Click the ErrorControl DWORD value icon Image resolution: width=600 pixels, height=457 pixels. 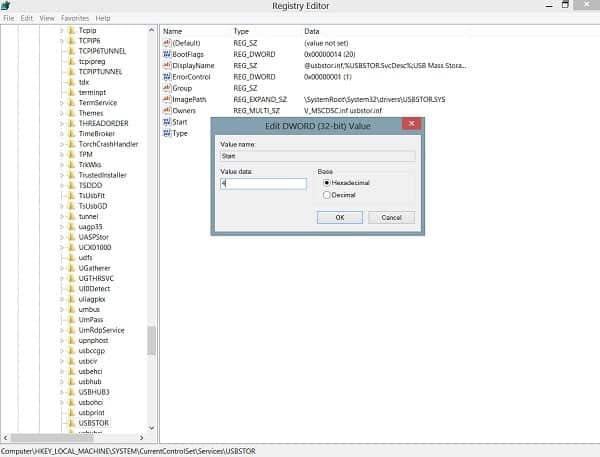click(167, 77)
